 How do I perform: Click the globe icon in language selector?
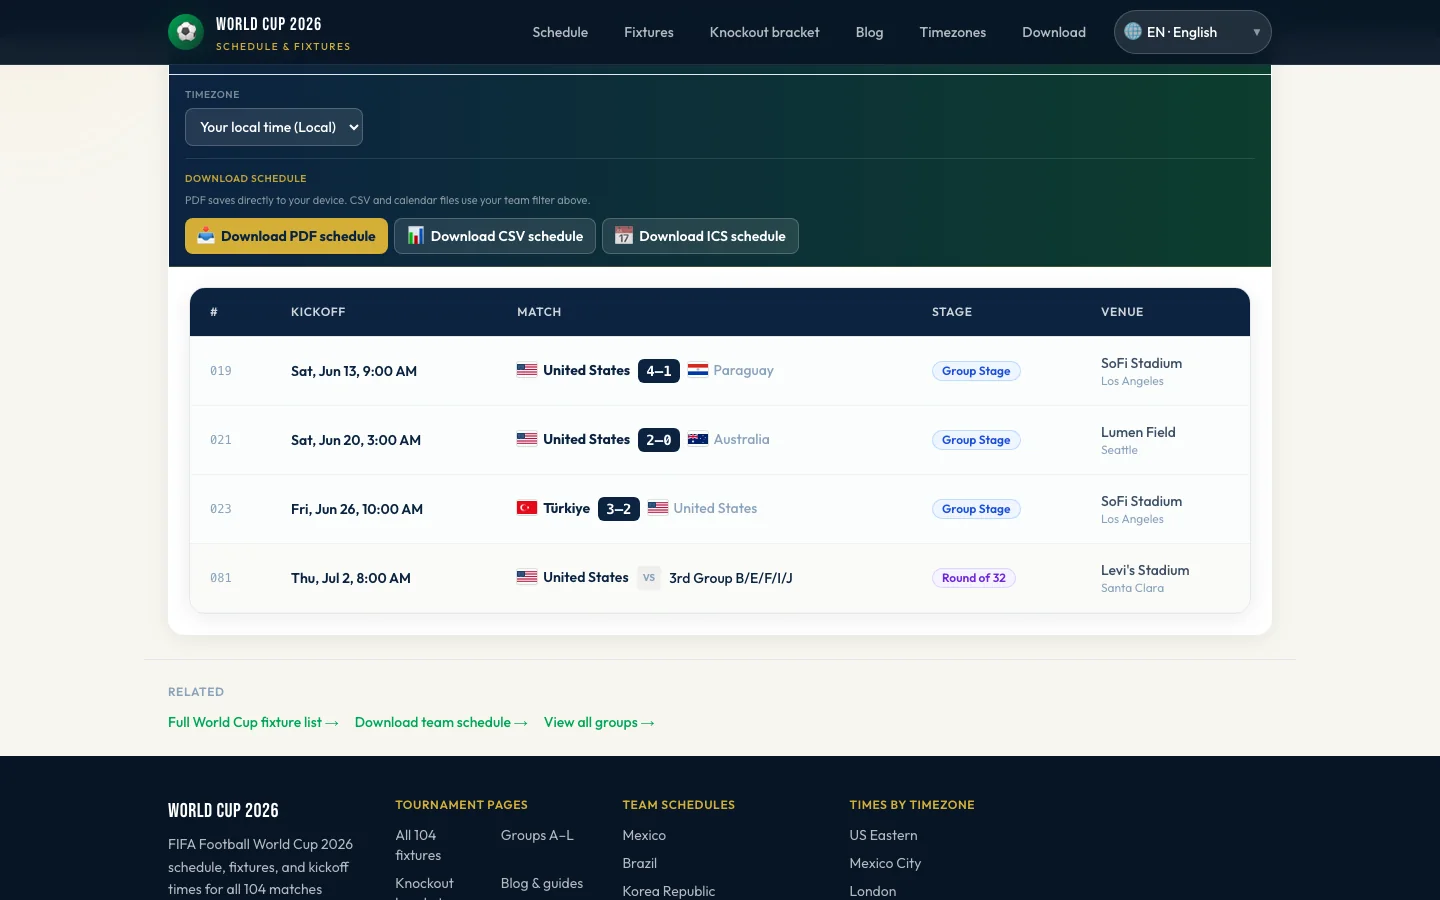point(1133,32)
